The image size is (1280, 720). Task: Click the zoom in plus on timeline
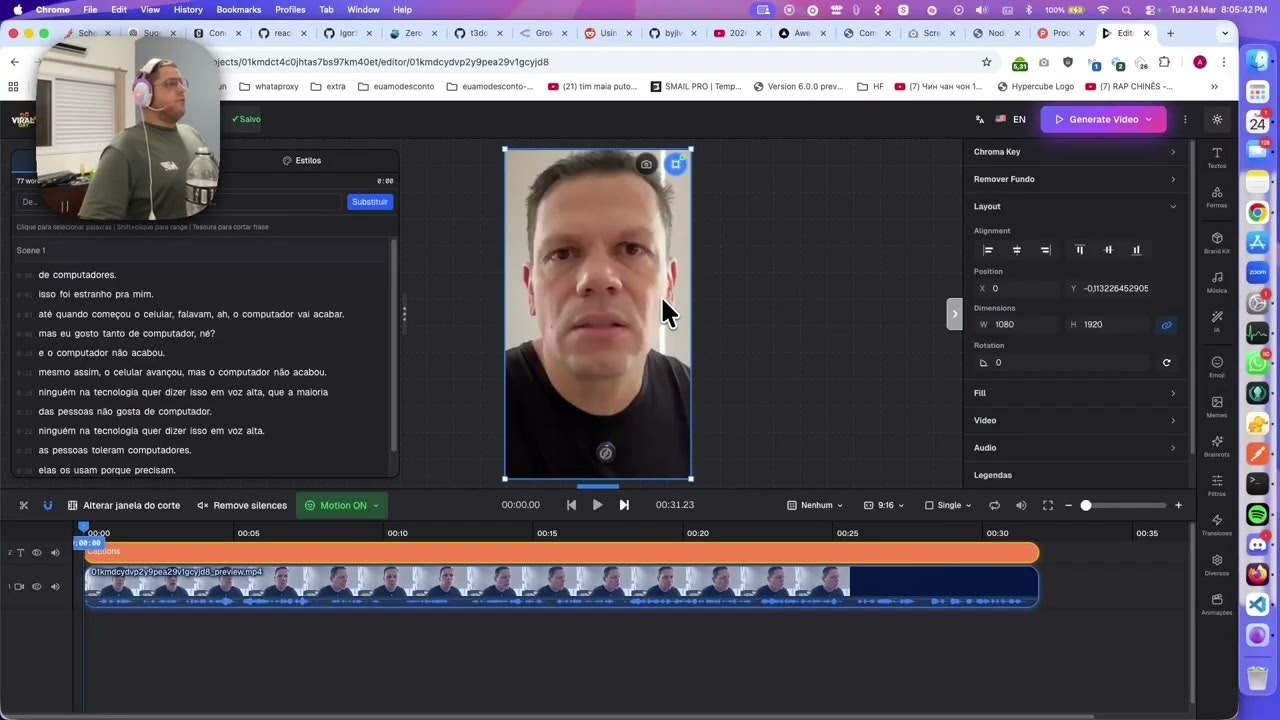(1178, 505)
